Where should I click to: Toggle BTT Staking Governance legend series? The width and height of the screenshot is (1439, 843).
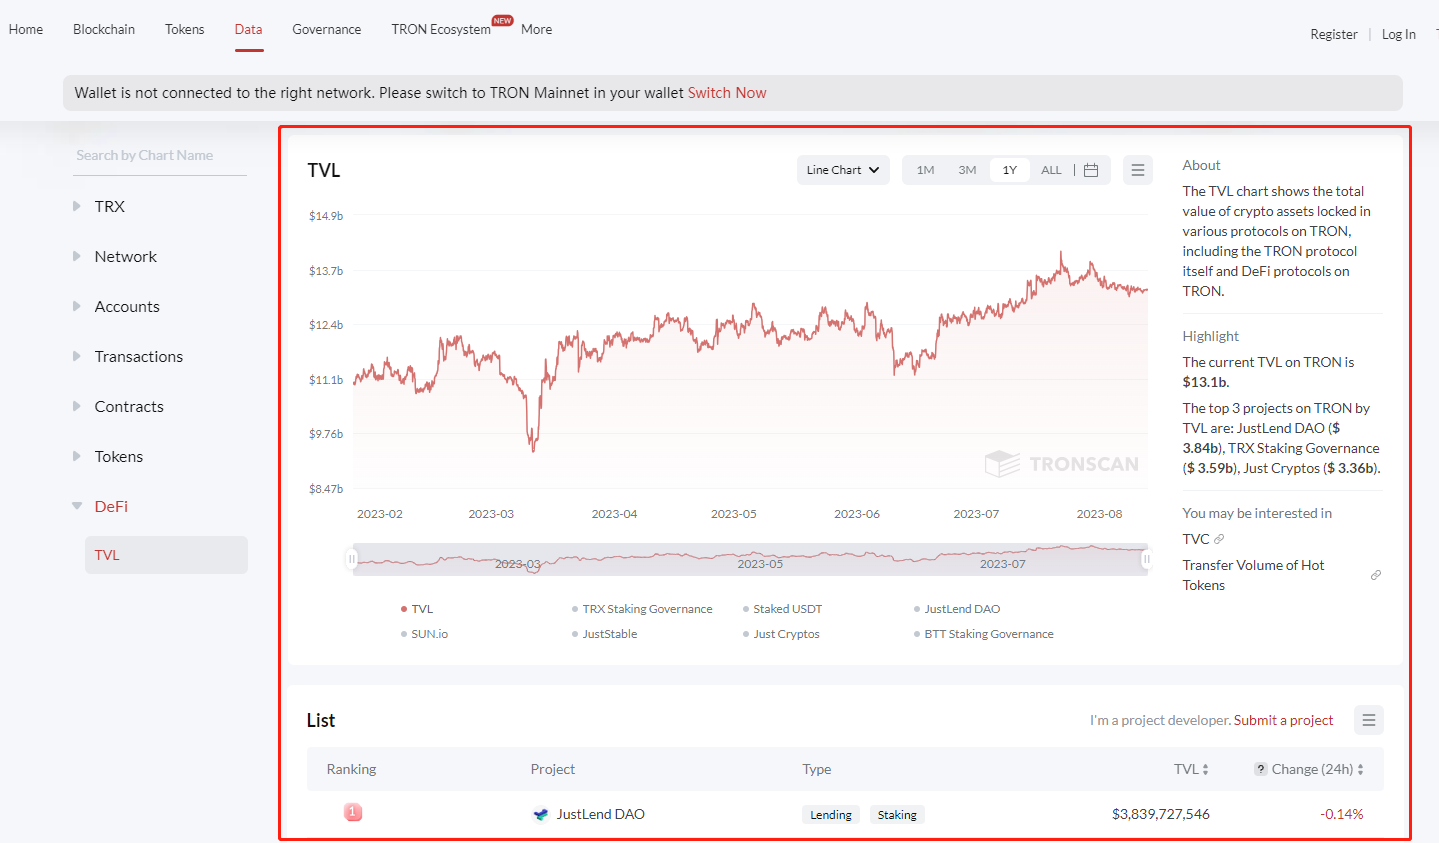[983, 634]
